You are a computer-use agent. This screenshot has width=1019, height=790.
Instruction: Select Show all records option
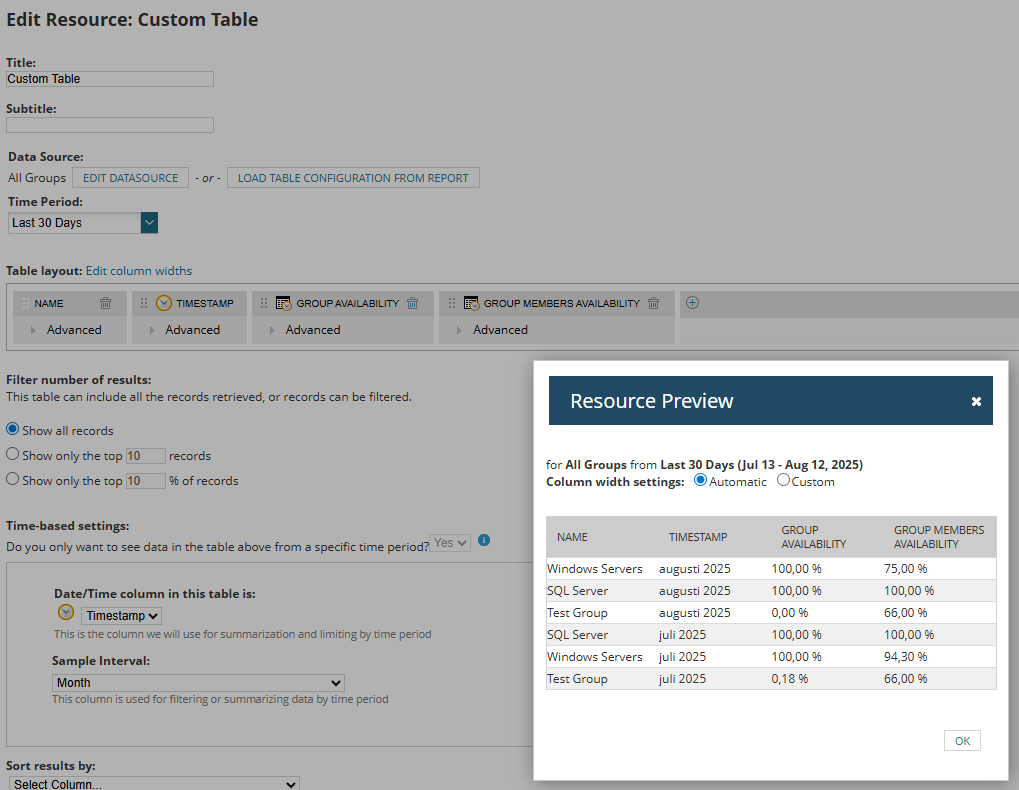tap(12, 429)
